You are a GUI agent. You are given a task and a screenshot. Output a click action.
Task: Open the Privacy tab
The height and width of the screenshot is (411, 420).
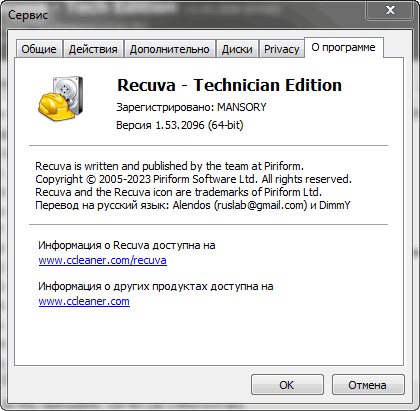pos(282,49)
